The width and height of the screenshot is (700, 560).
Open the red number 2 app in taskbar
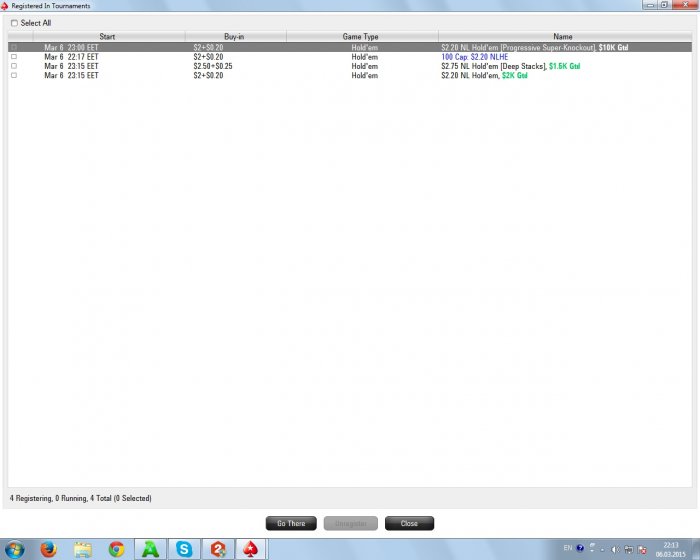click(x=218, y=549)
